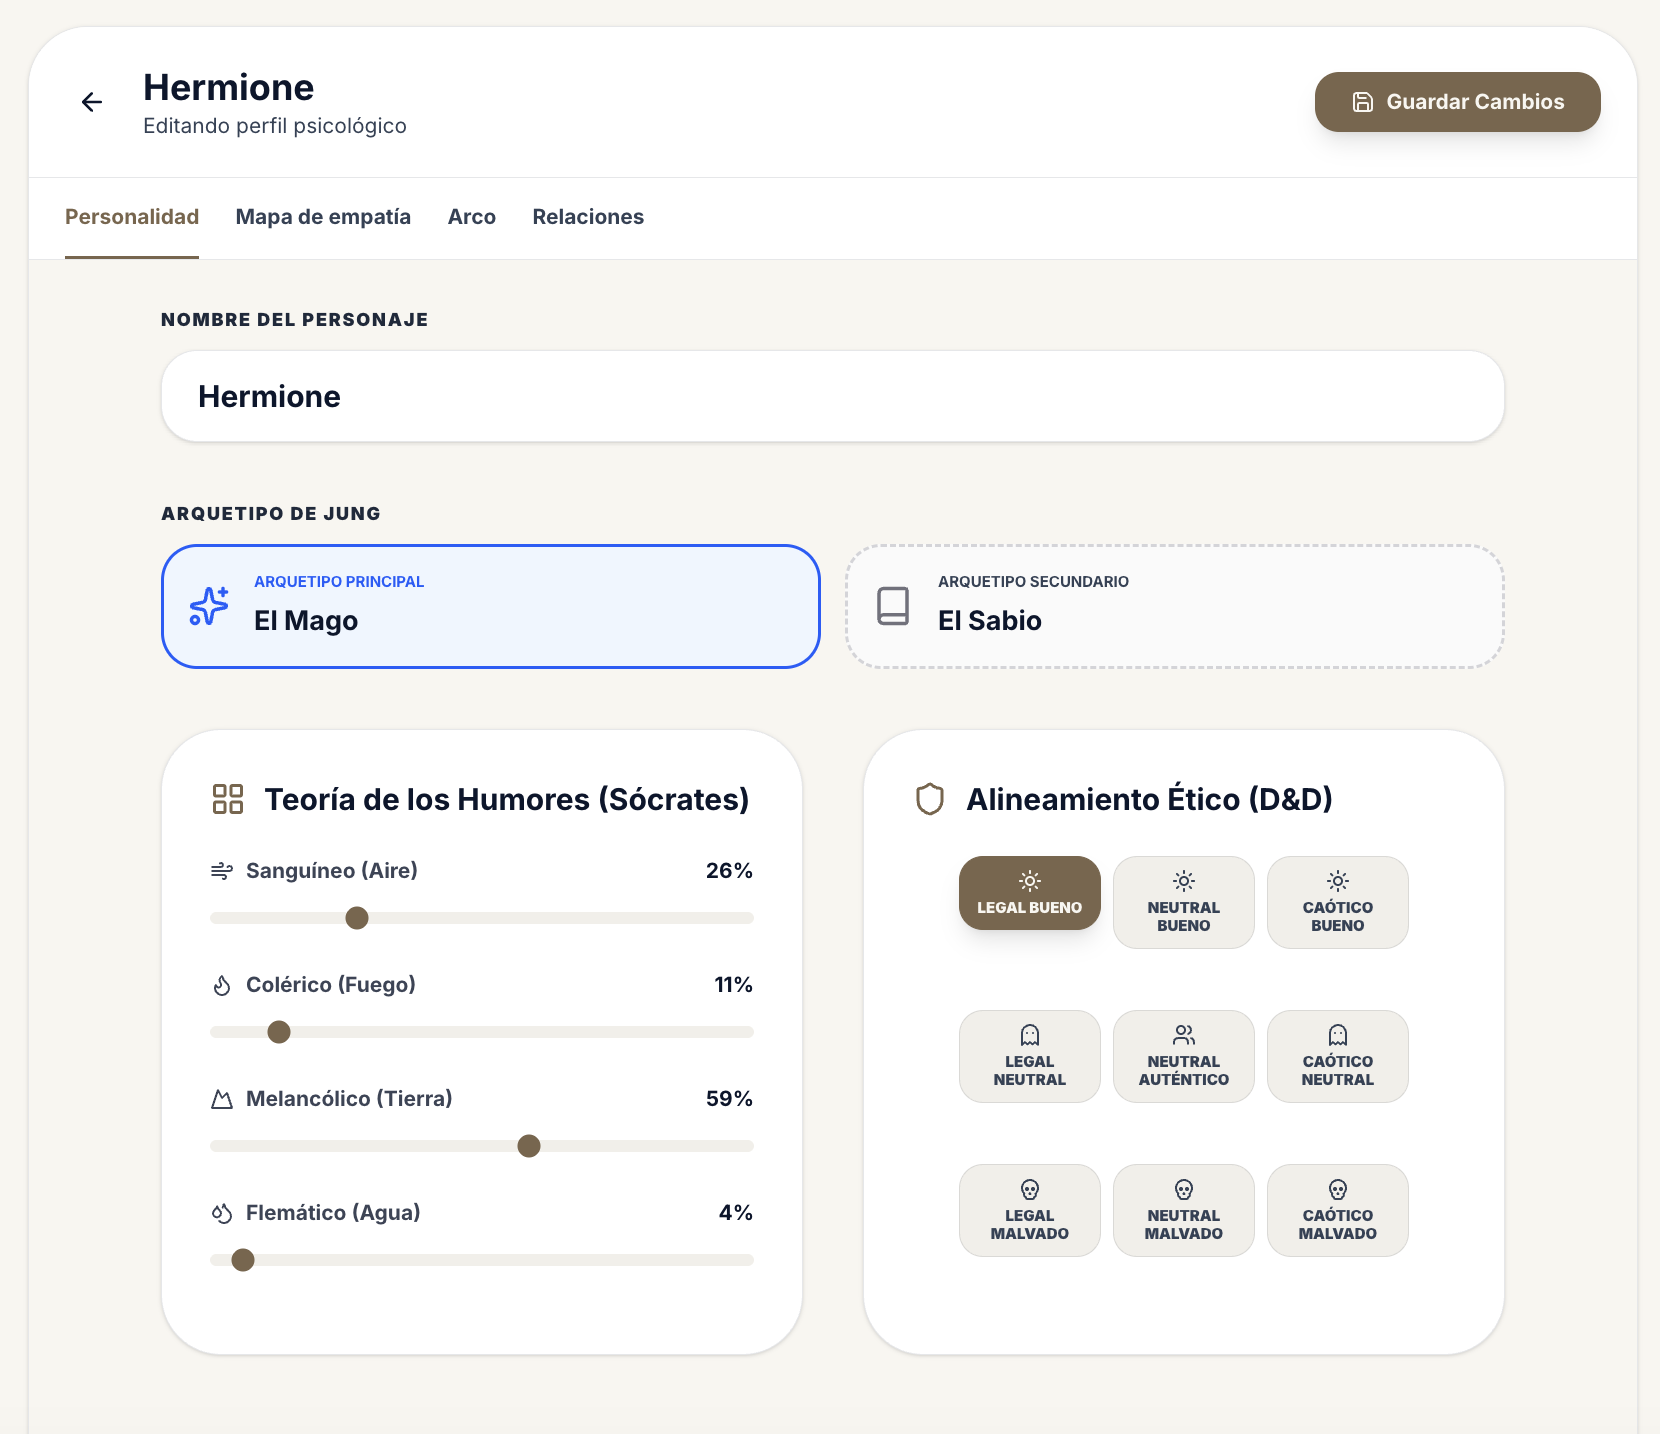Switch to the Mapa de empatía tab
Screen dimensions: 1660x1434
coord(323,216)
